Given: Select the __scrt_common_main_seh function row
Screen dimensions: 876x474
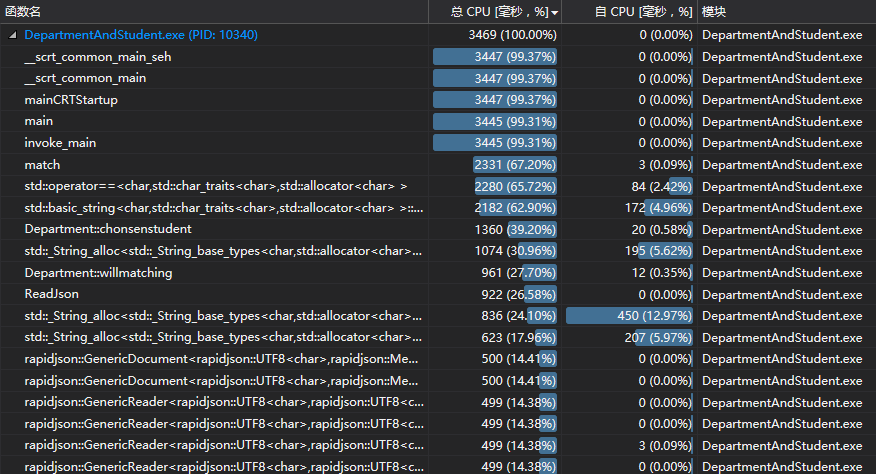Looking at the screenshot, I should tap(438, 56).
